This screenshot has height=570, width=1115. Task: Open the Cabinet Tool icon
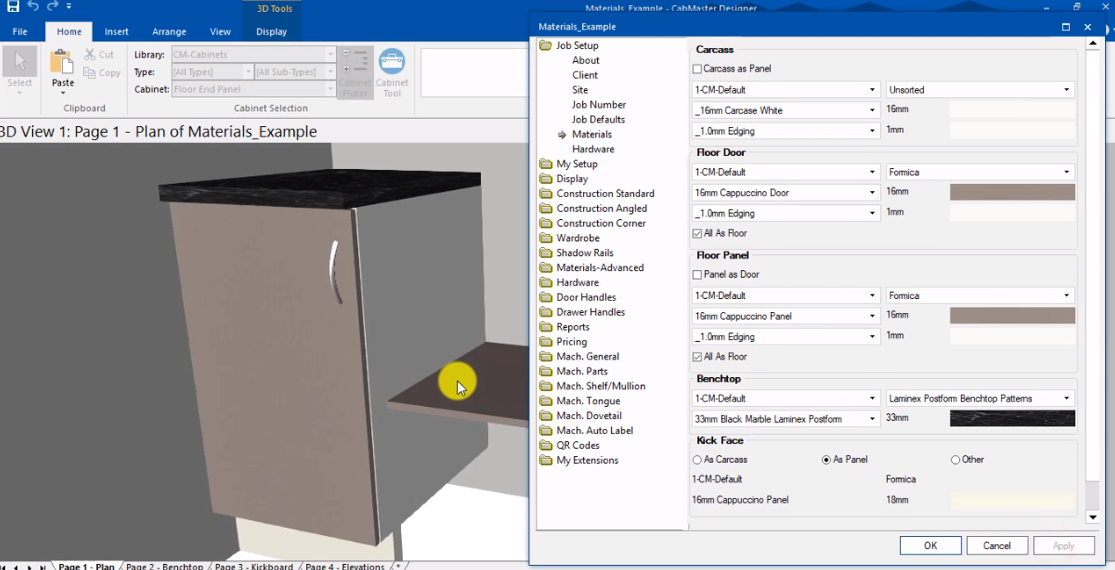392,62
